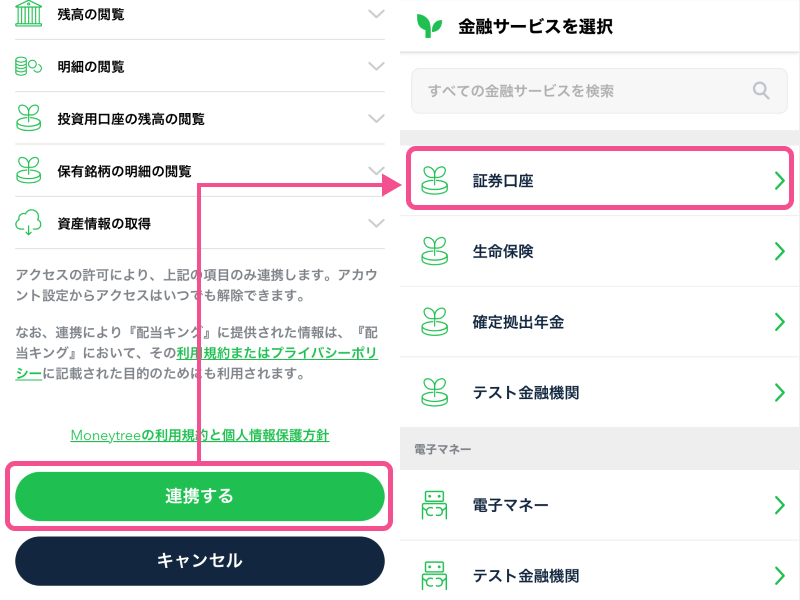Expand 投資用口座の残高の閲覧 details
Image resolution: width=800 pixels, height=600 pixels.
pyautogui.click(x=376, y=118)
